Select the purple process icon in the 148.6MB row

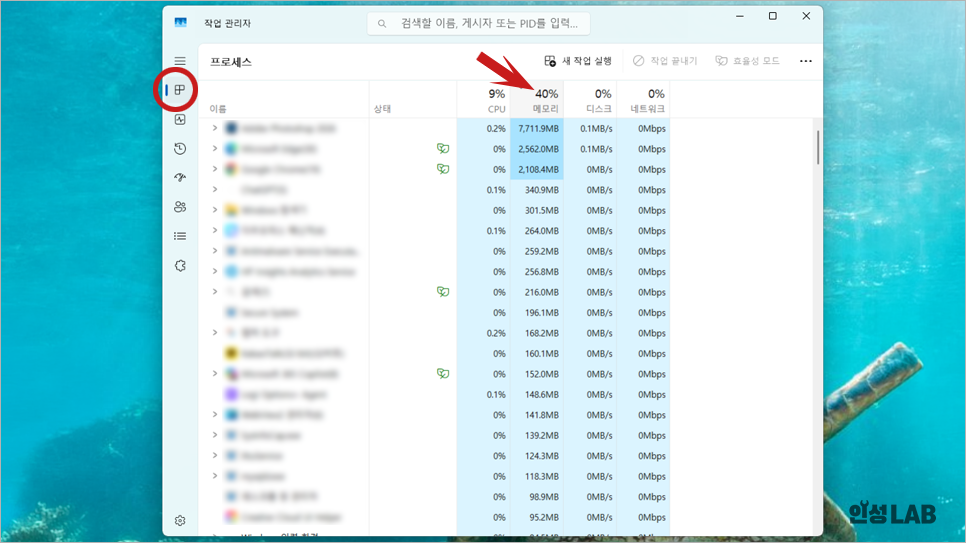(x=231, y=394)
